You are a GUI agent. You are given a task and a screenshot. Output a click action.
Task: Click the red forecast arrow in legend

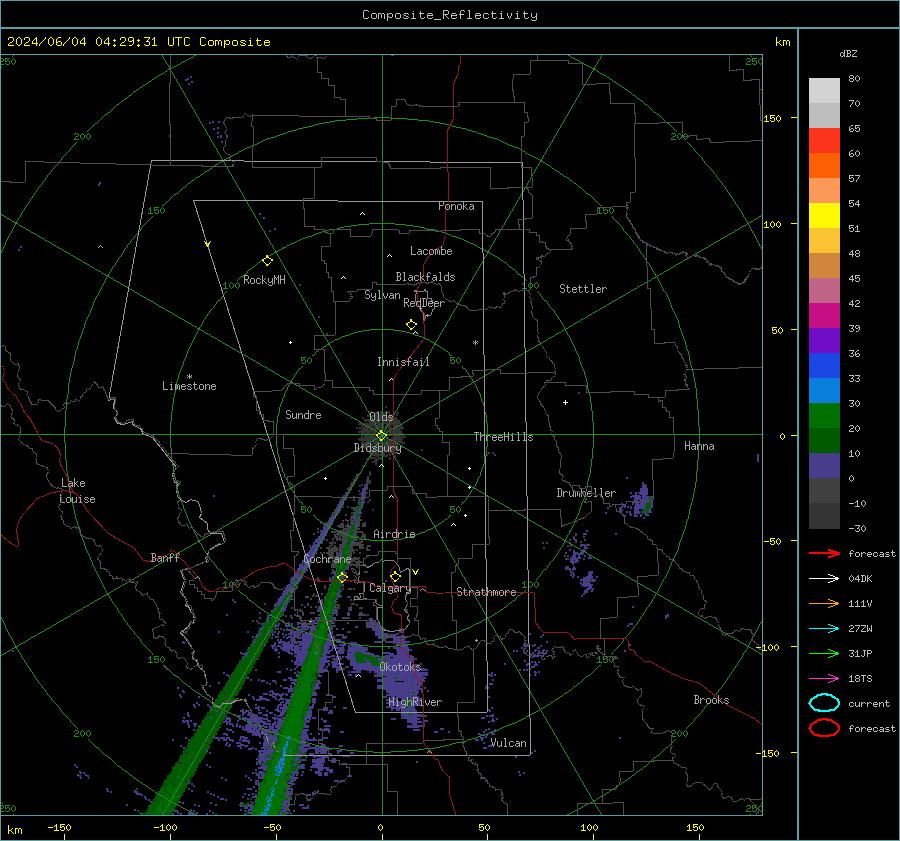pyautogui.click(x=824, y=553)
